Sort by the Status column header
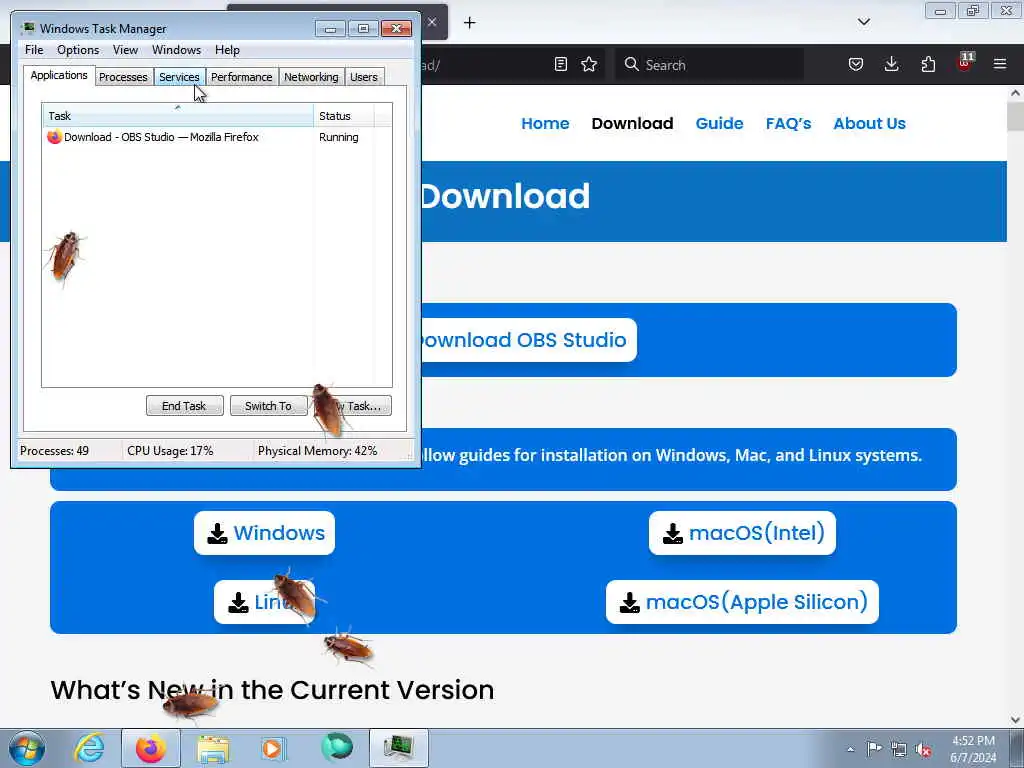 point(344,116)
